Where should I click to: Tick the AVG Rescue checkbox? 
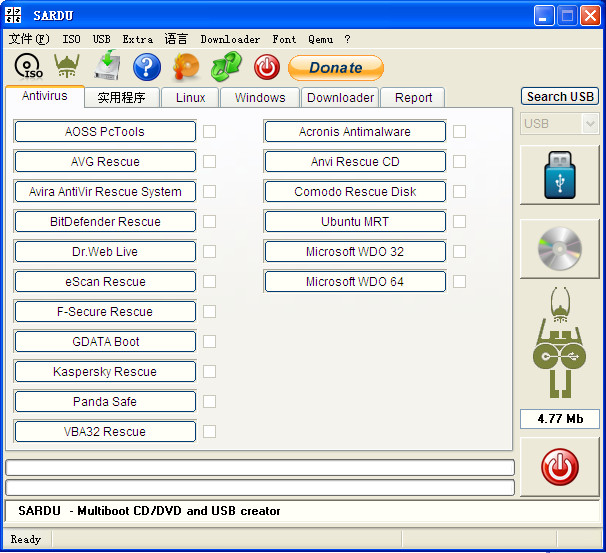(209, 162)
